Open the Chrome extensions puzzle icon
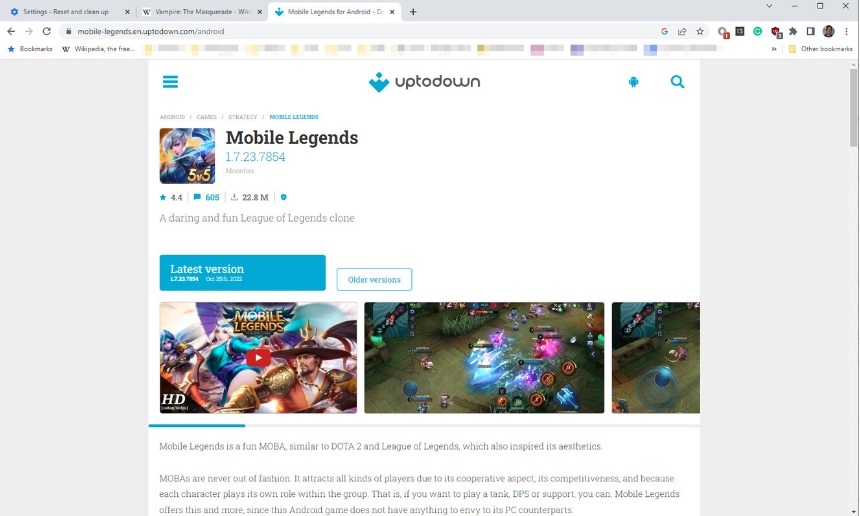The height and width of the screenshot is (516, 860). tap(793, 31)
